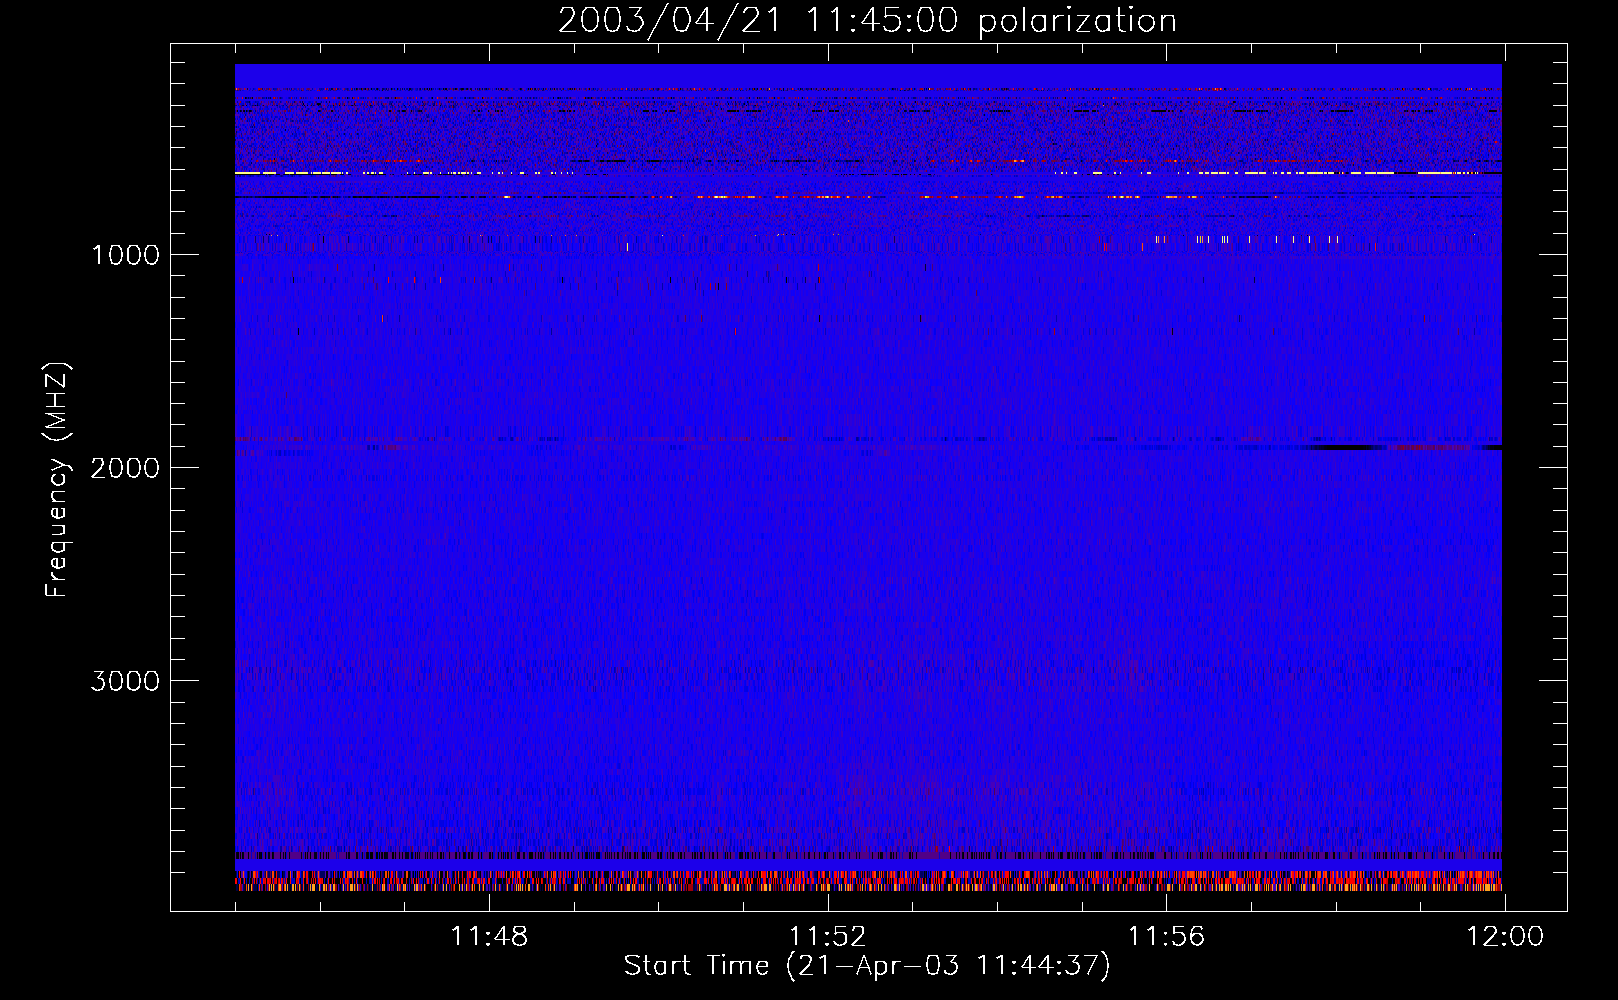Click the 'Start Time (21-Apr-03 11:44:37)' x-axis label

[867, 966]
